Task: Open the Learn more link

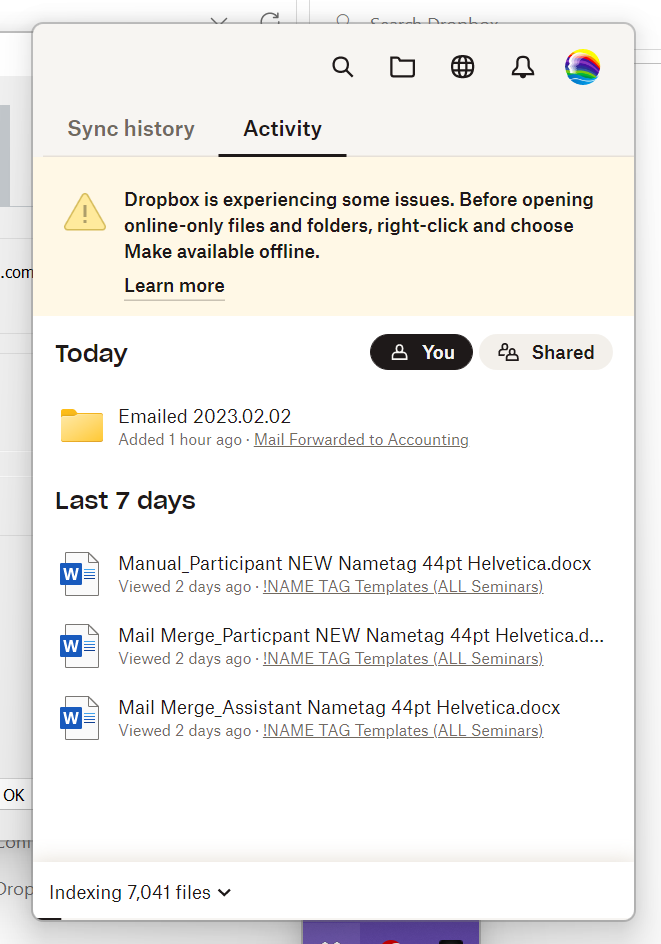Action: pos(174,286)
